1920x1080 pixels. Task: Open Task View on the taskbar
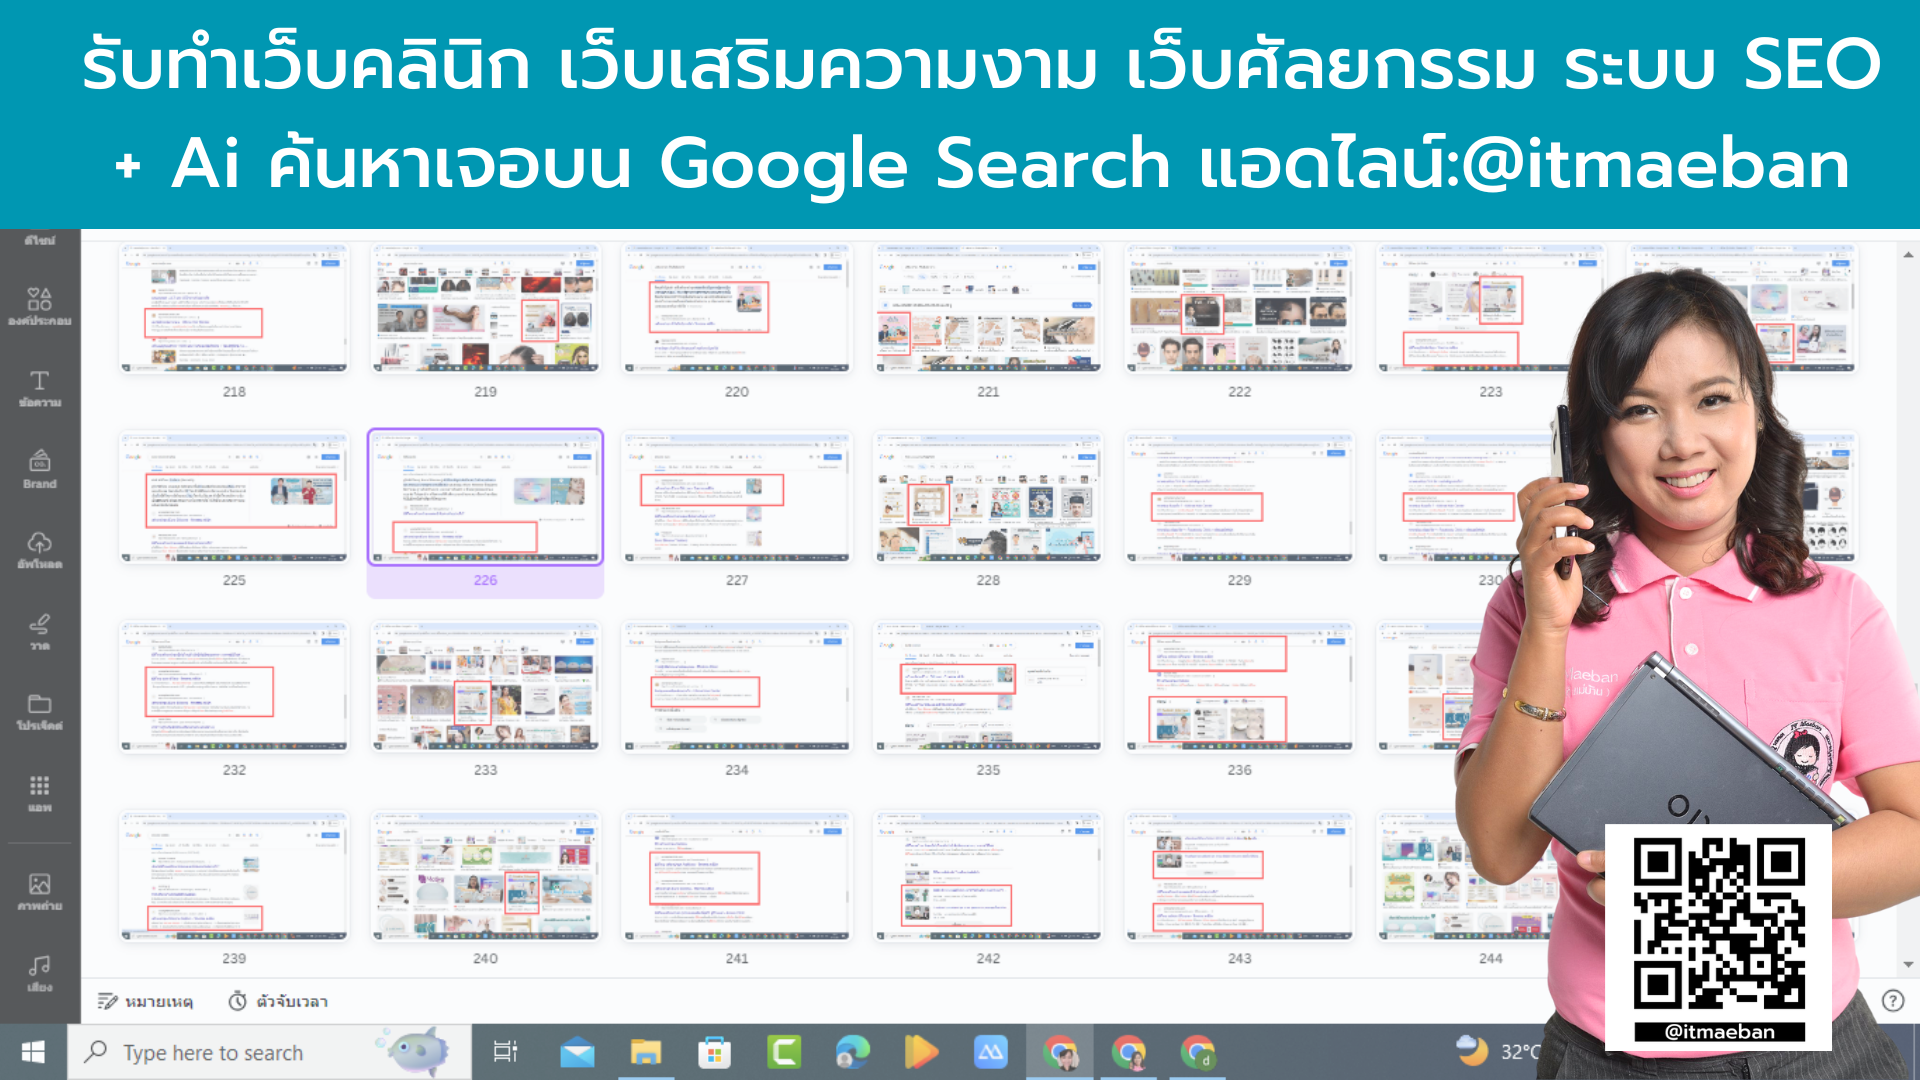tap(506, 1052)
